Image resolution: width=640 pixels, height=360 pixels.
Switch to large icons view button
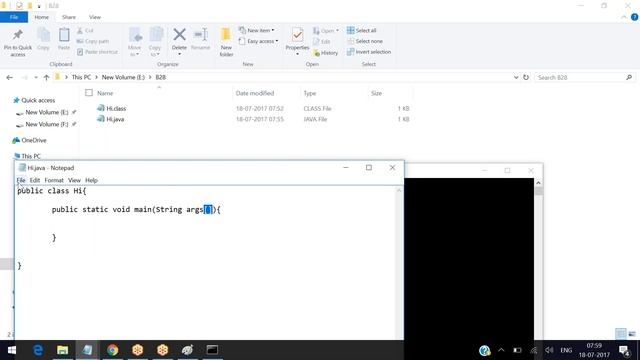click(x=632, y=333)
